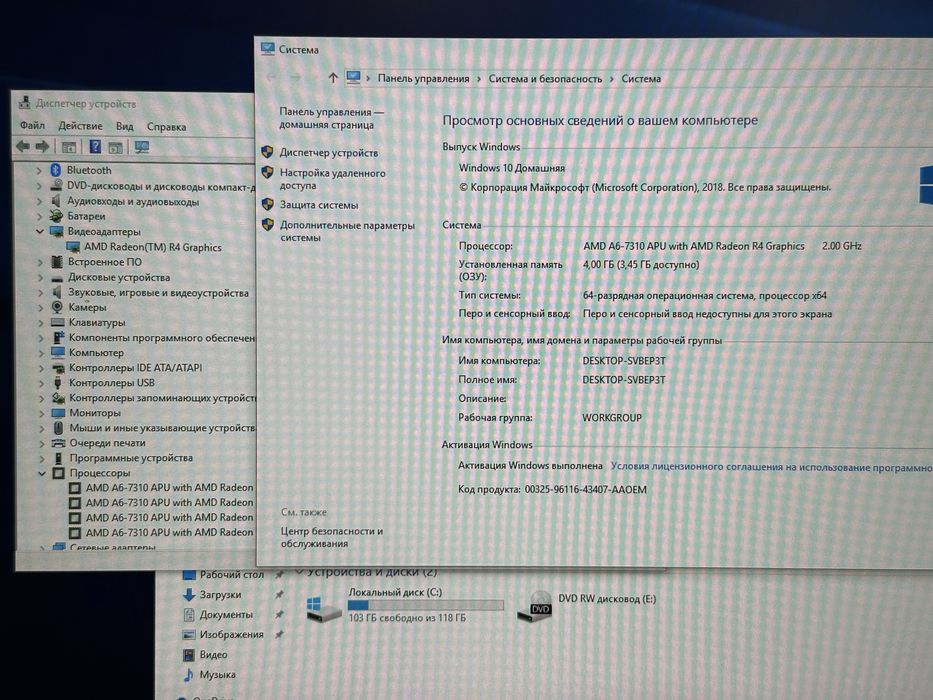Open Центр безопасности и обслуживания link
Image resolution: width=933 pixels, height=700 pixels.
[331, 537]
